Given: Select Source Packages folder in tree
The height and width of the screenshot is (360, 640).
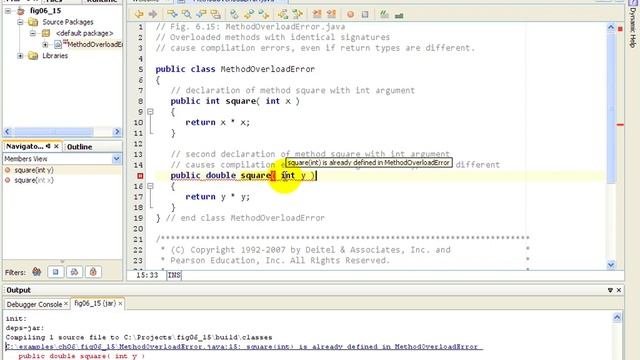Looking at the screenshot, I should (68, 22).
